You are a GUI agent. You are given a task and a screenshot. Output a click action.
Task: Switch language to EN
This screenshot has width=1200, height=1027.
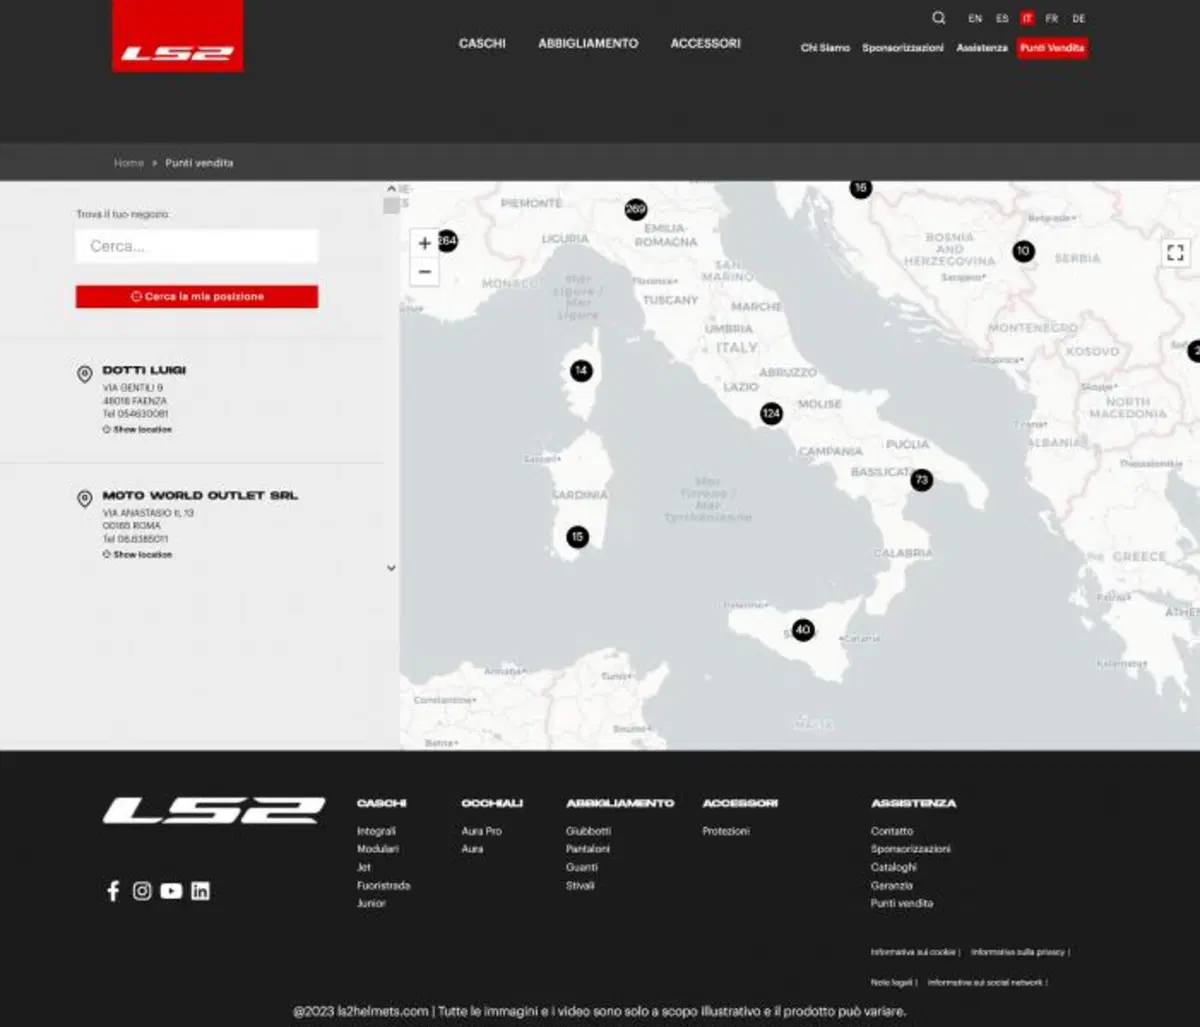tap(975, 19)
